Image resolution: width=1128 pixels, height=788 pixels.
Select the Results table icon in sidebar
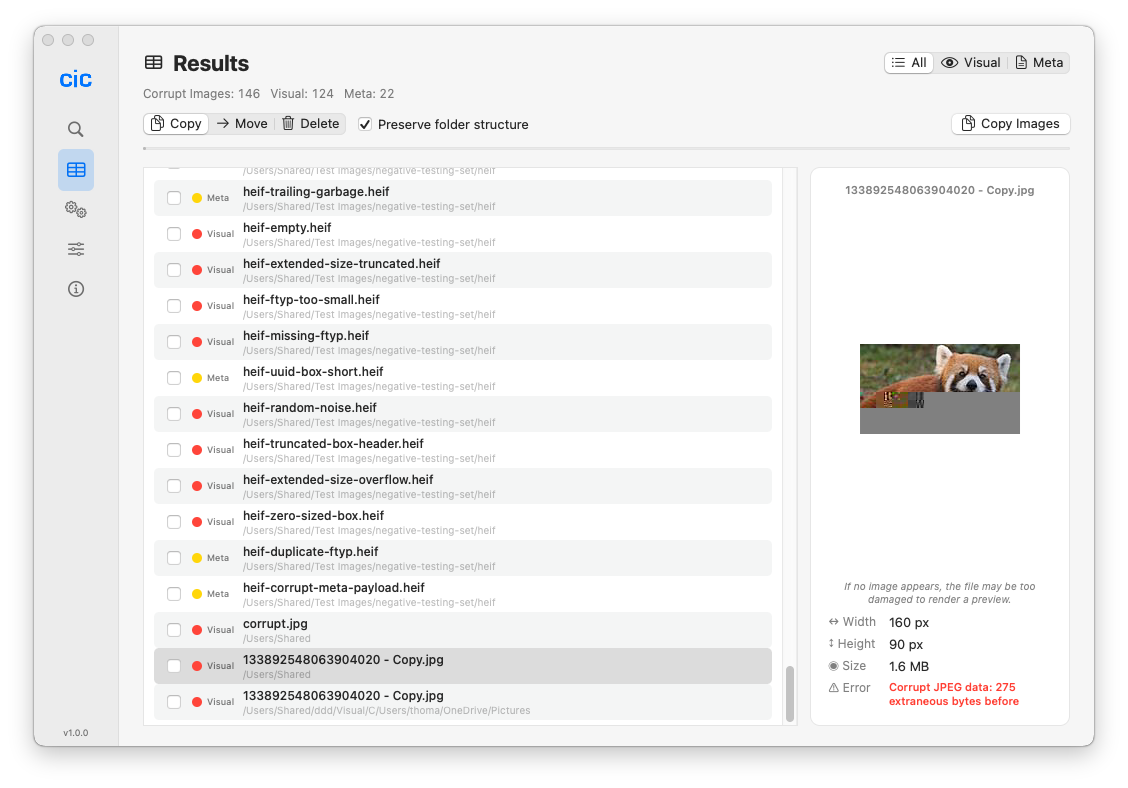tap(76, 170)
